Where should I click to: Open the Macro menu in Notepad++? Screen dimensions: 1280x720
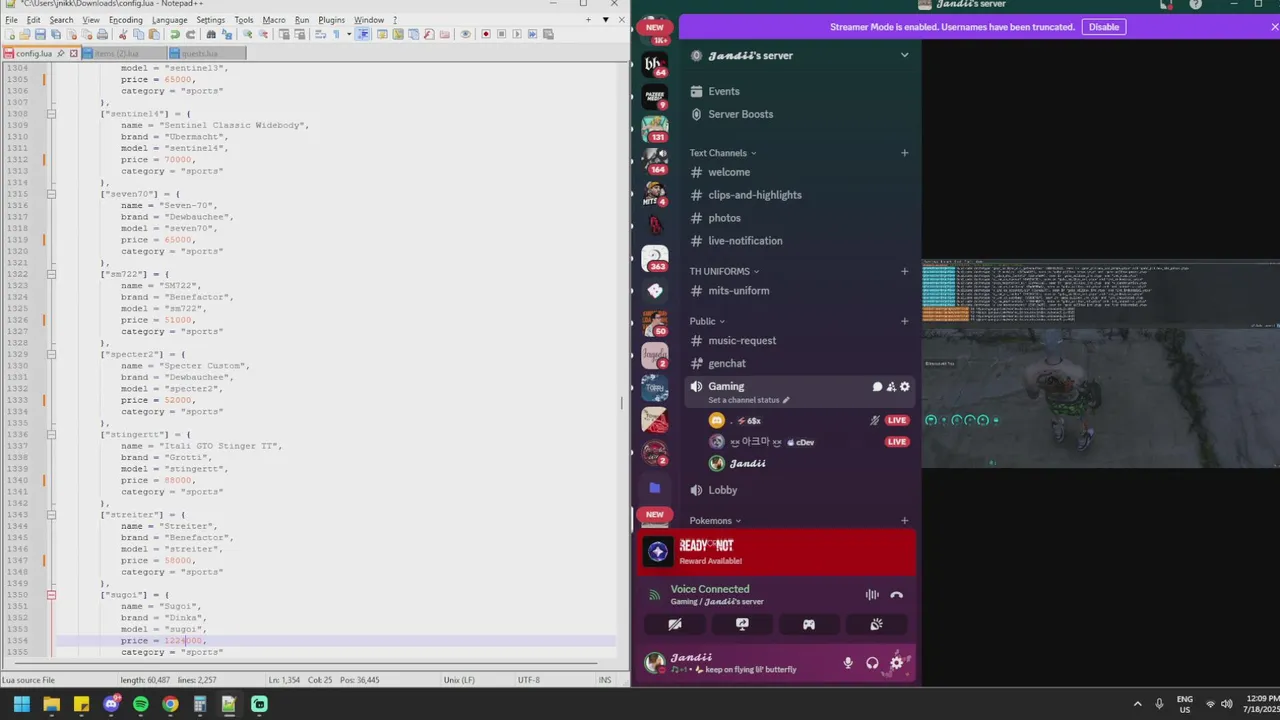[273, 20]
